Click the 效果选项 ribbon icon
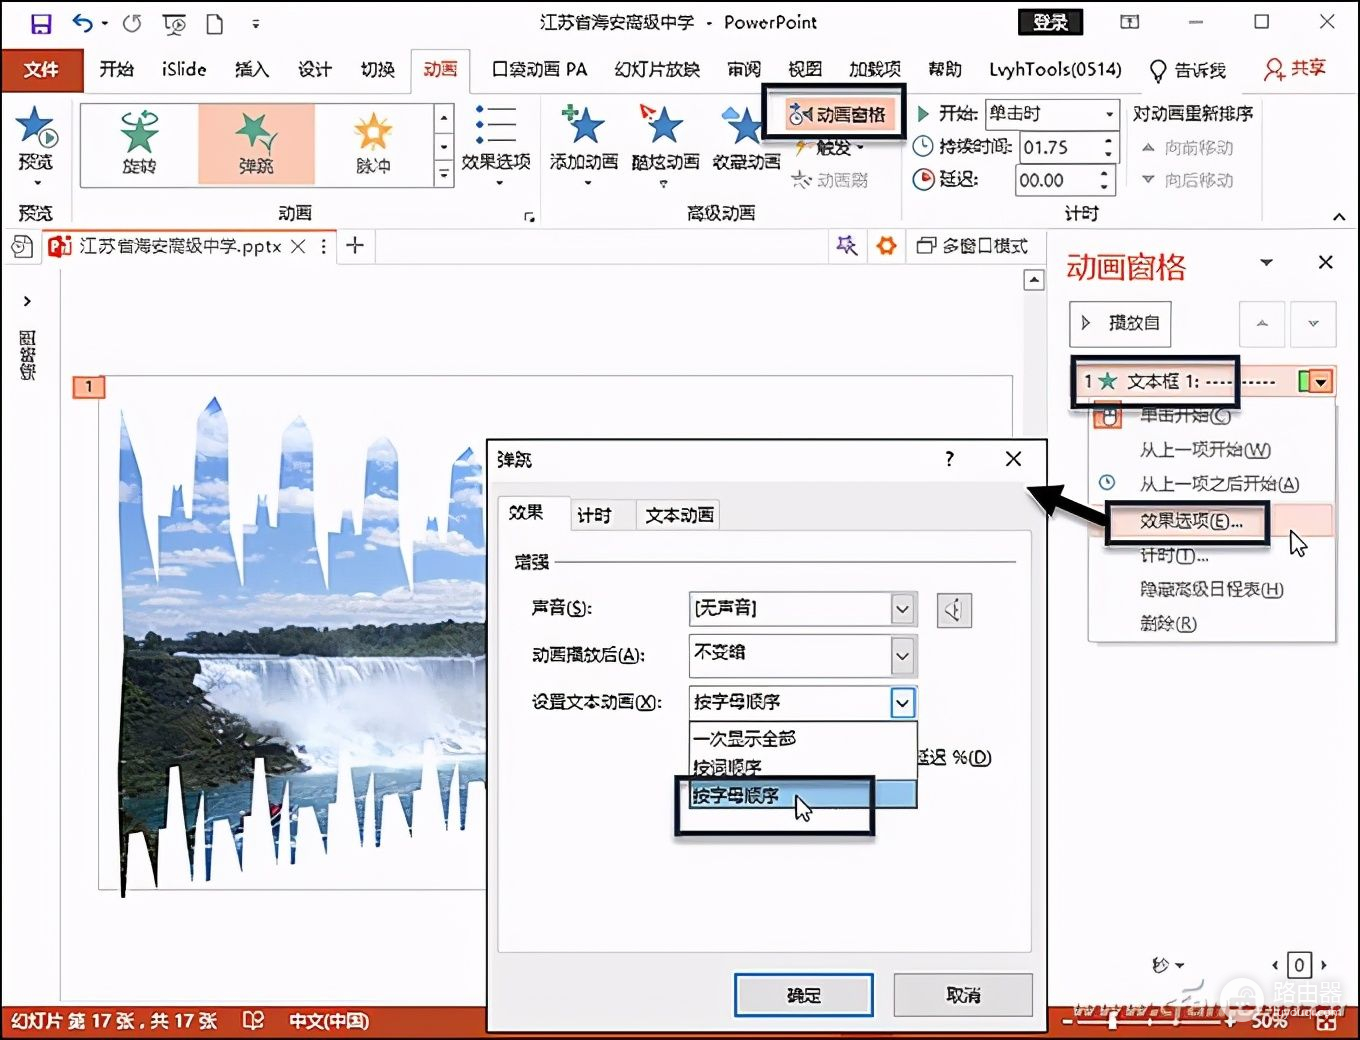 [x=496, y=130]
